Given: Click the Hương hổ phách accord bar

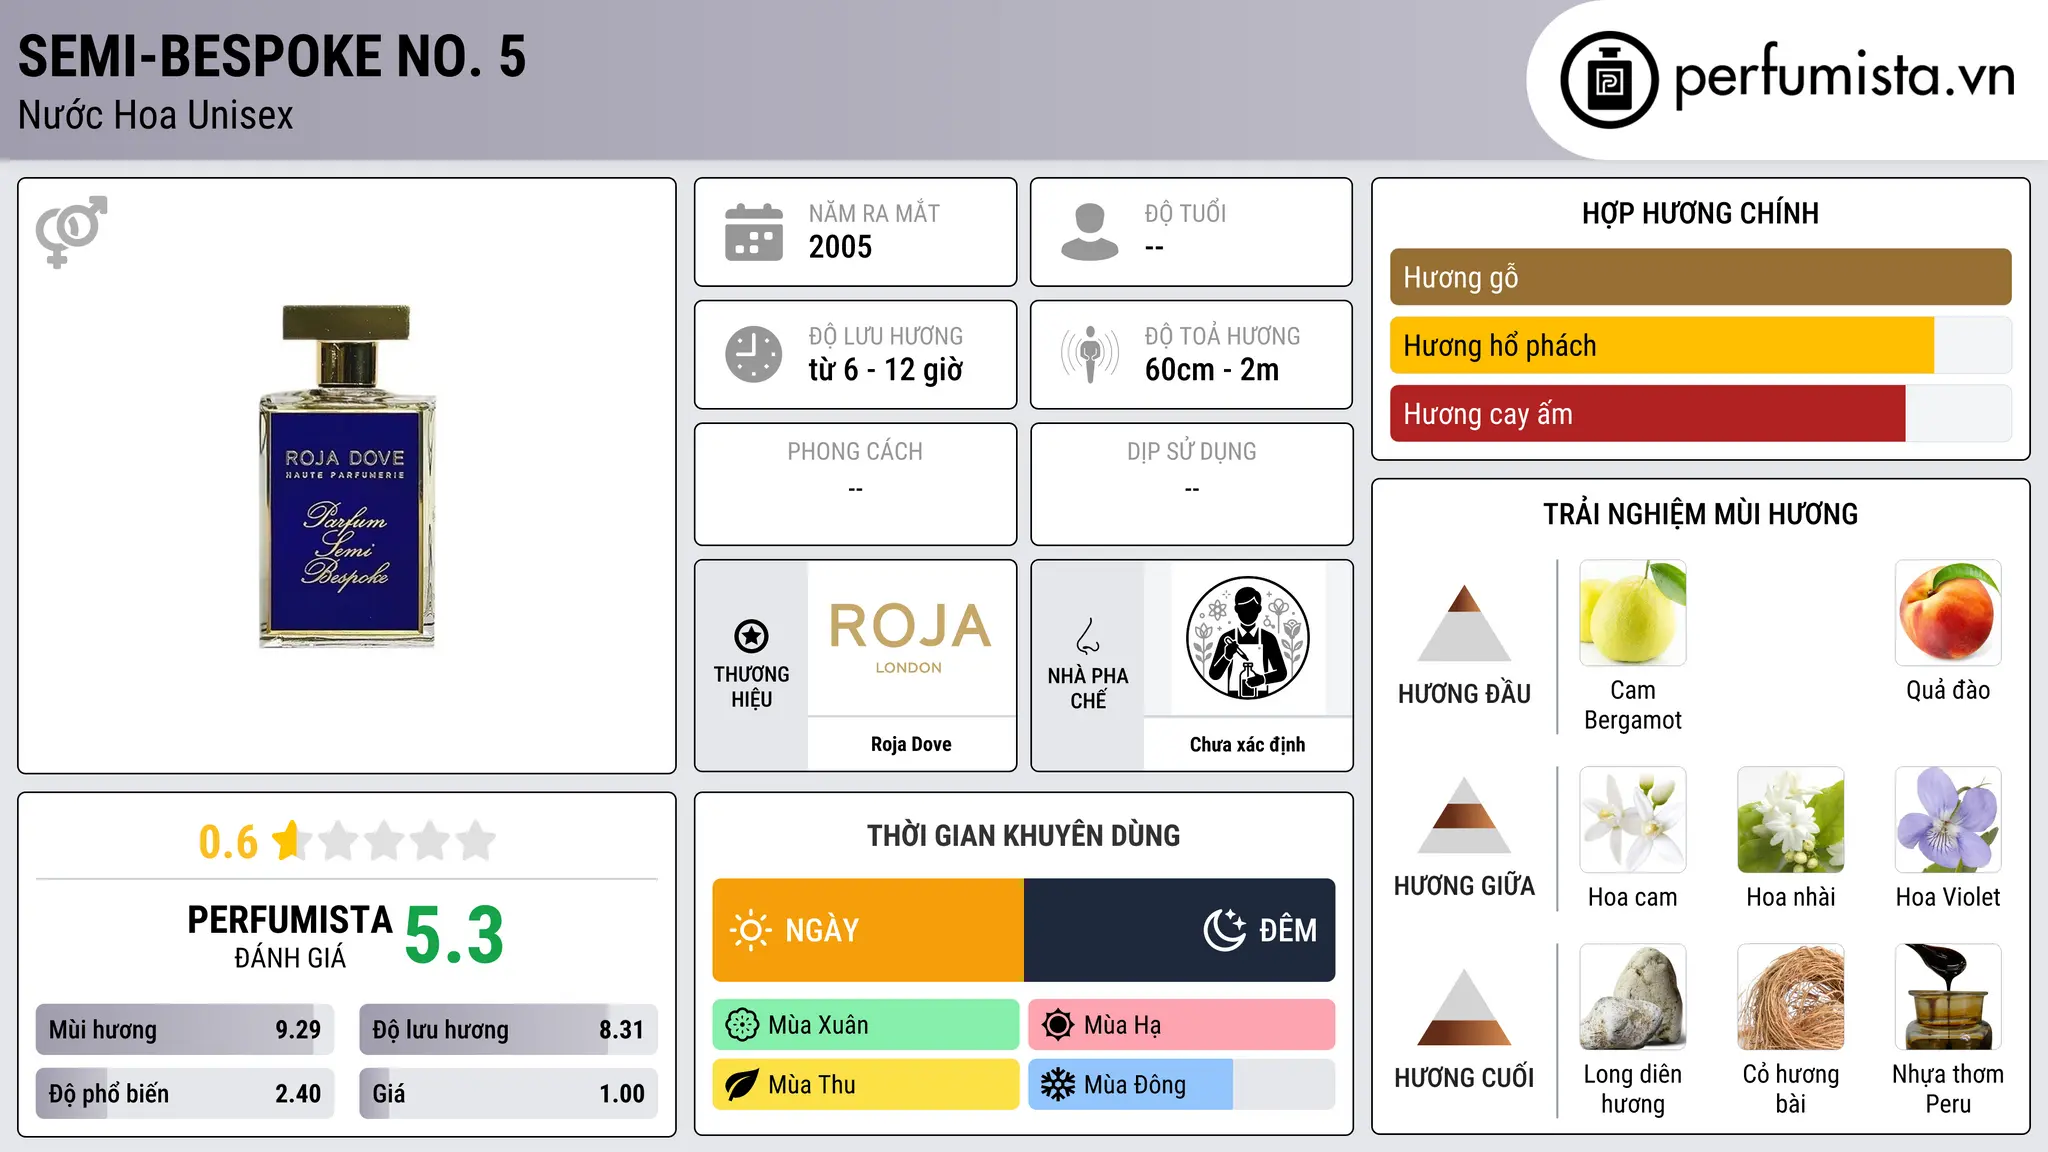Looking at the screenshot, I should pyautogui.click(x=1700, y=346).
